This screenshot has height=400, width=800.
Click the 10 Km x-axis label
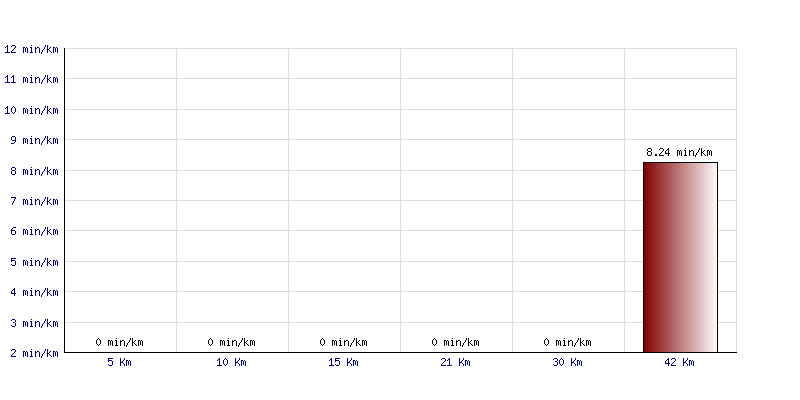231,363
